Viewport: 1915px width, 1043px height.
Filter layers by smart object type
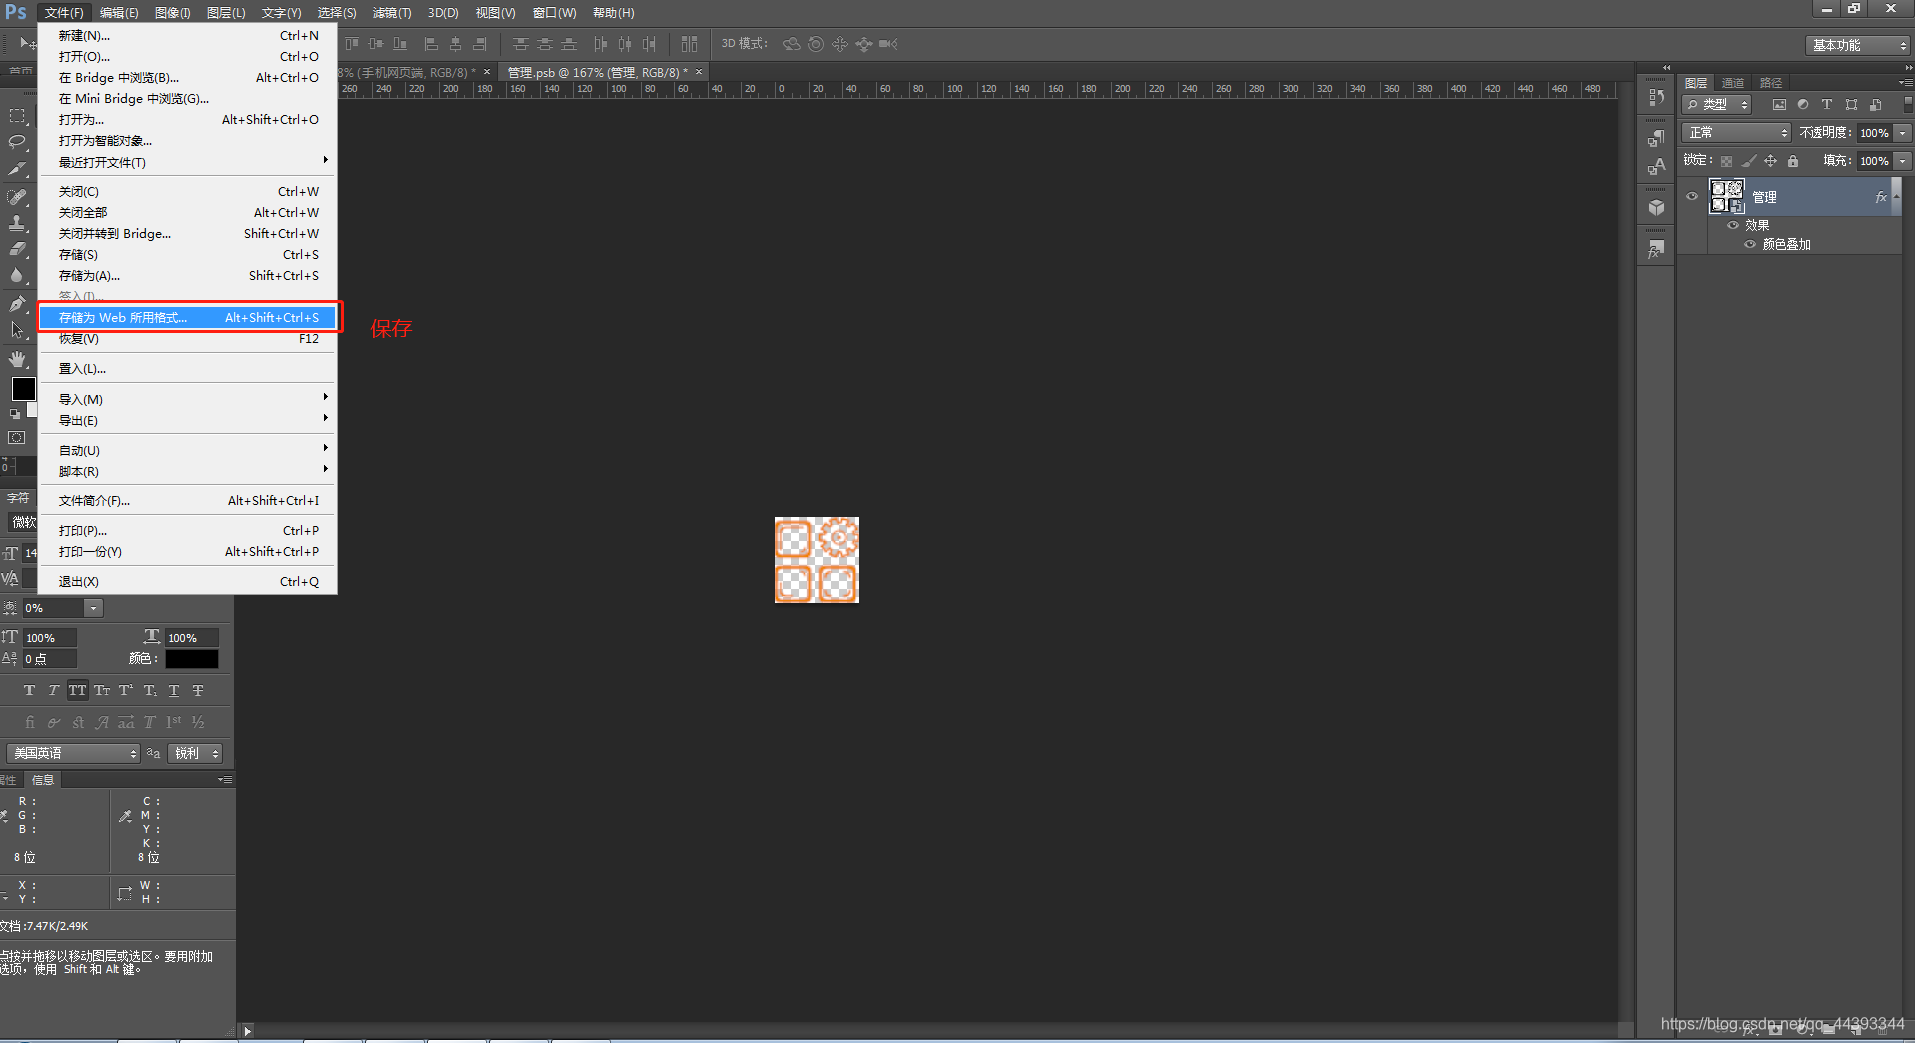pyautogui.click(x=1876, y=104)
